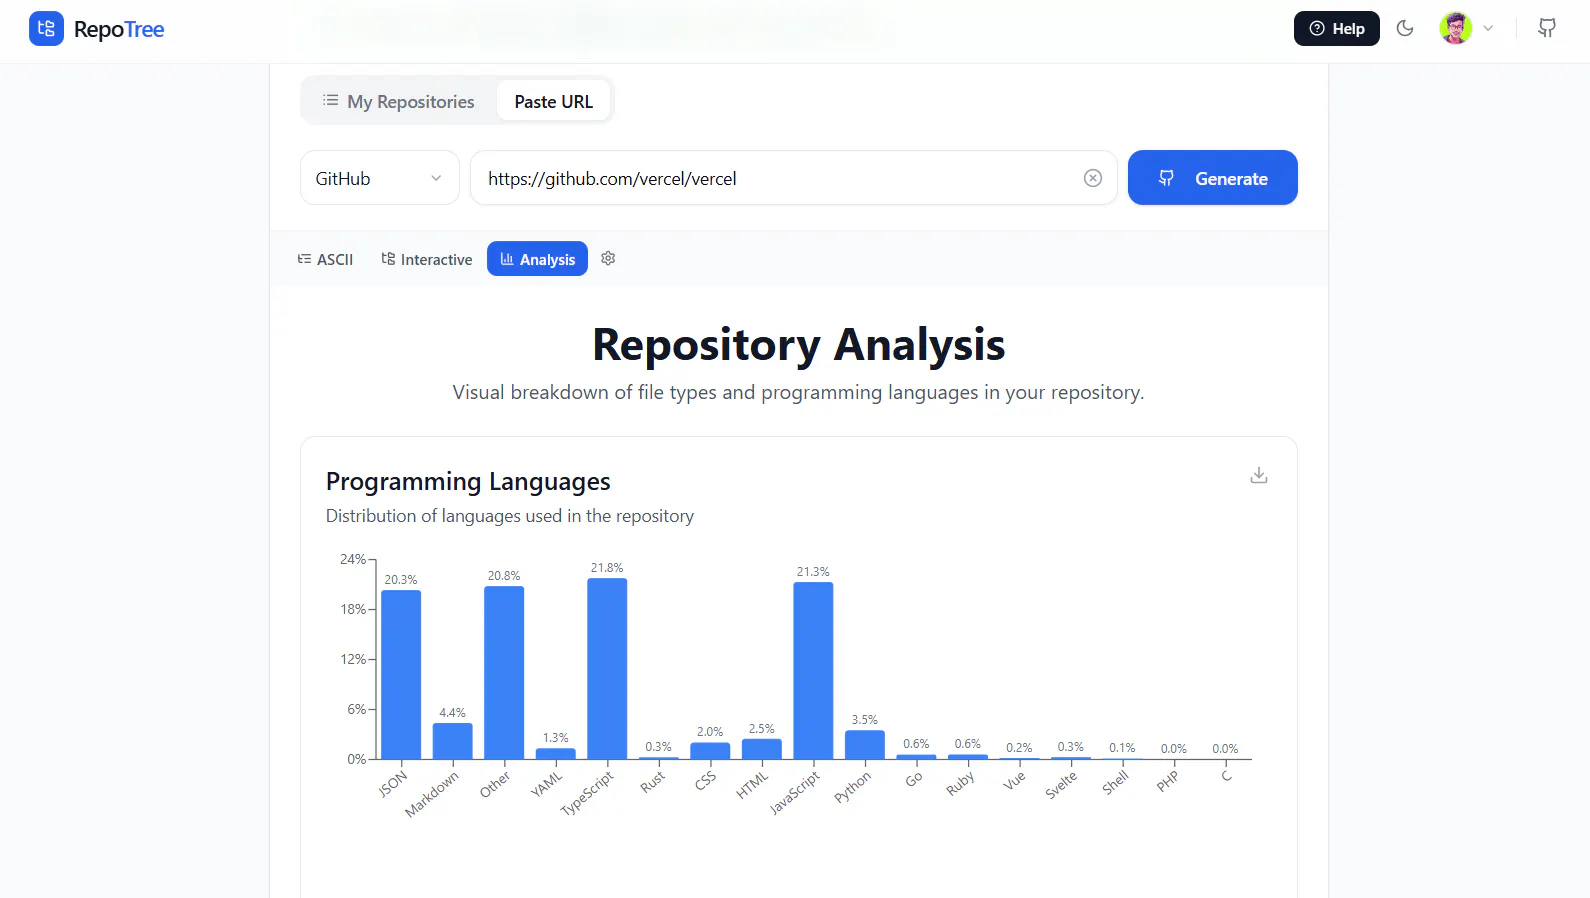Click the Markdown bar in the chart
This screenshot has width=1590, height=898.
pyautogui.click(x=453, y=741)
